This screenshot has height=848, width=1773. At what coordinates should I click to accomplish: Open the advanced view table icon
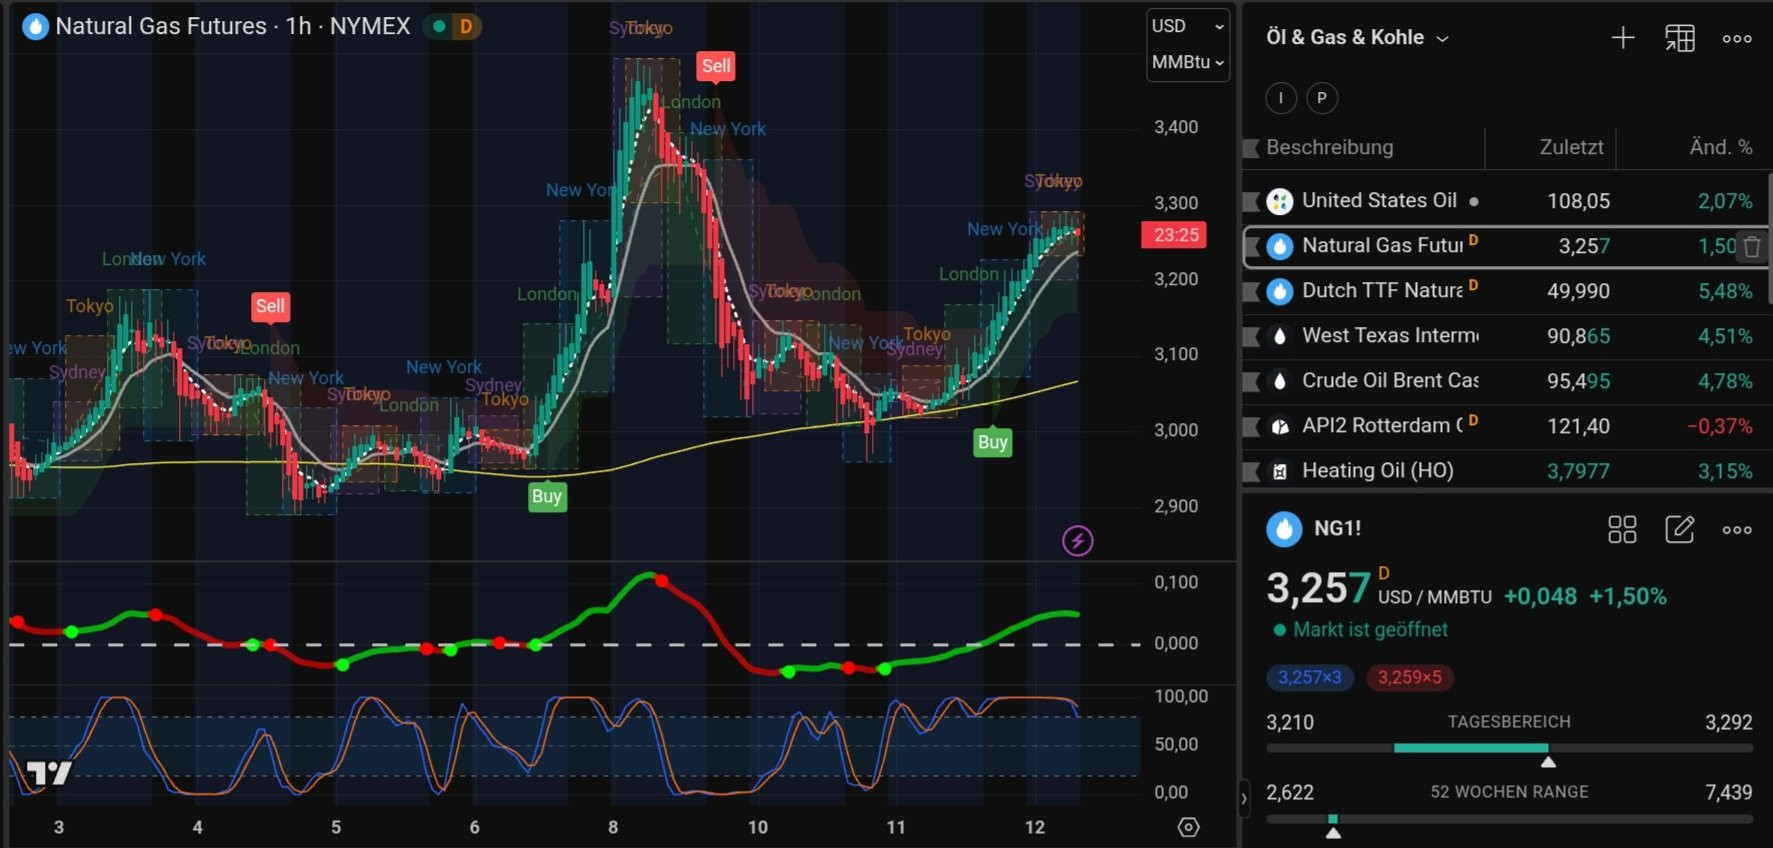(1679, 38)
